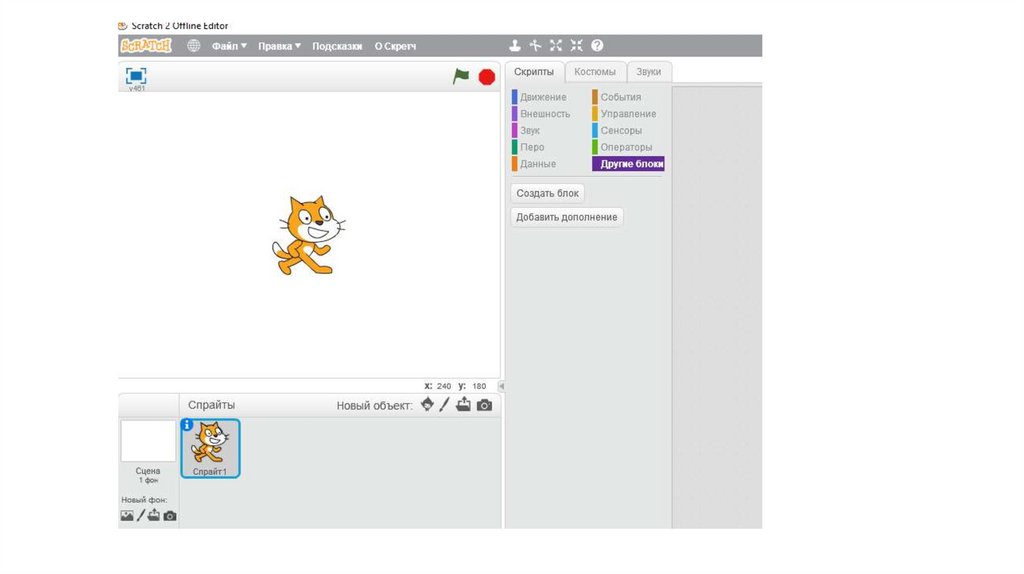Click the red stop button
This screenshot has height=574, width=1024.
click(487, 77)
